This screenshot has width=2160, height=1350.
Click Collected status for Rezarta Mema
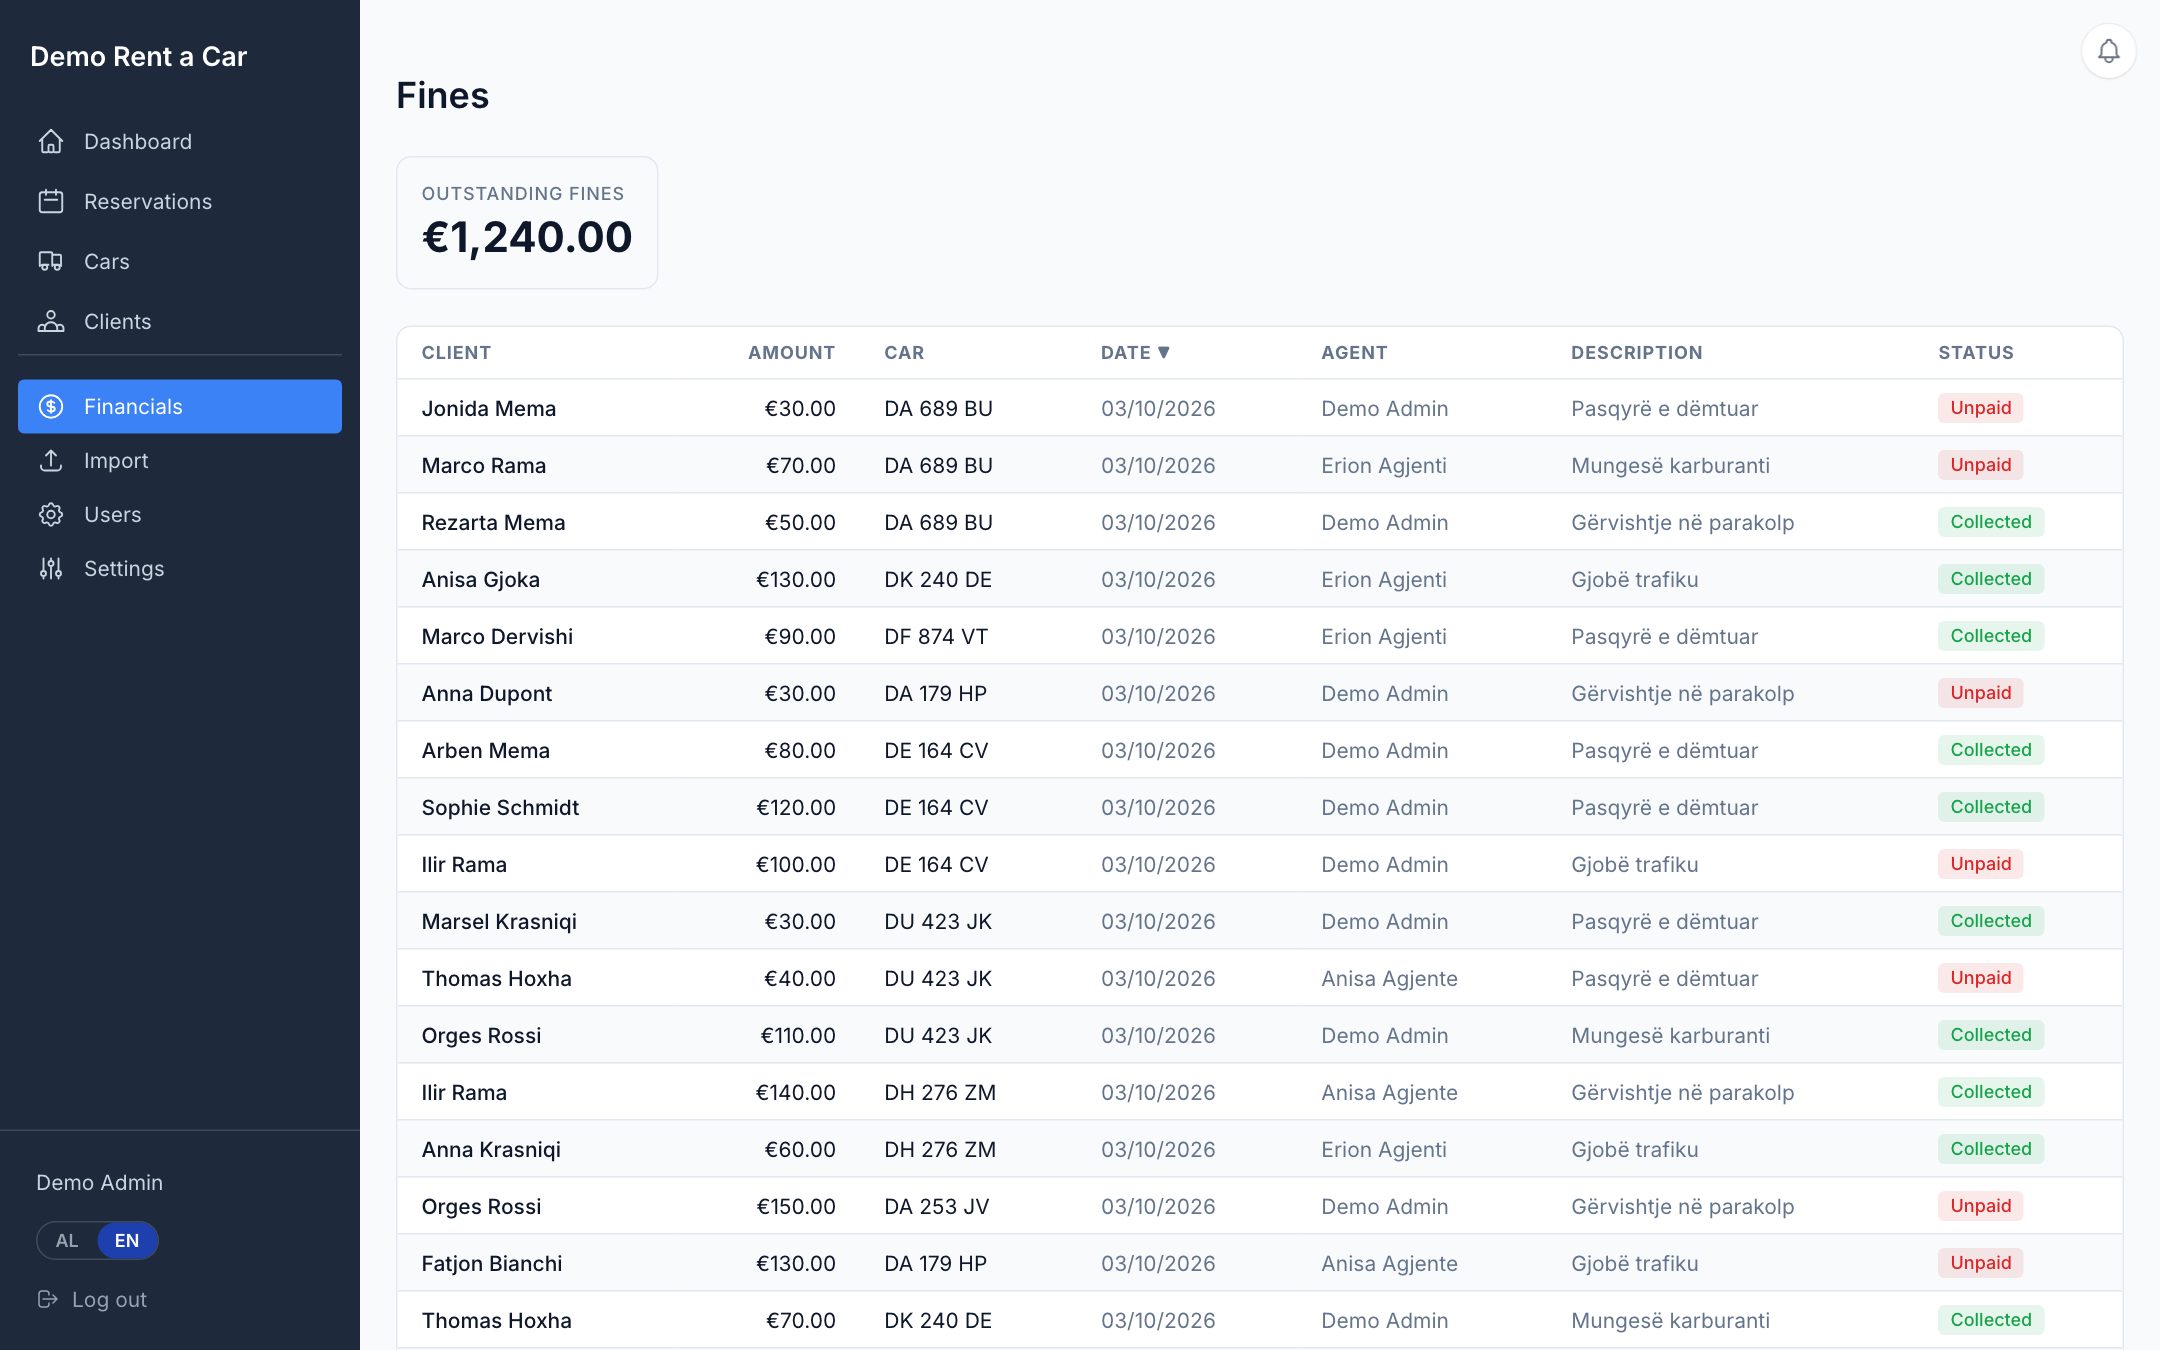pyautogui.click(x=1990, y=522)
